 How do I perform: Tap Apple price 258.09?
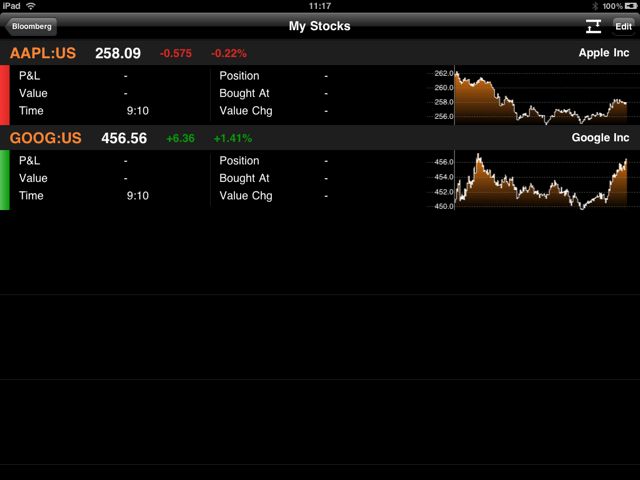pos(118,53)
